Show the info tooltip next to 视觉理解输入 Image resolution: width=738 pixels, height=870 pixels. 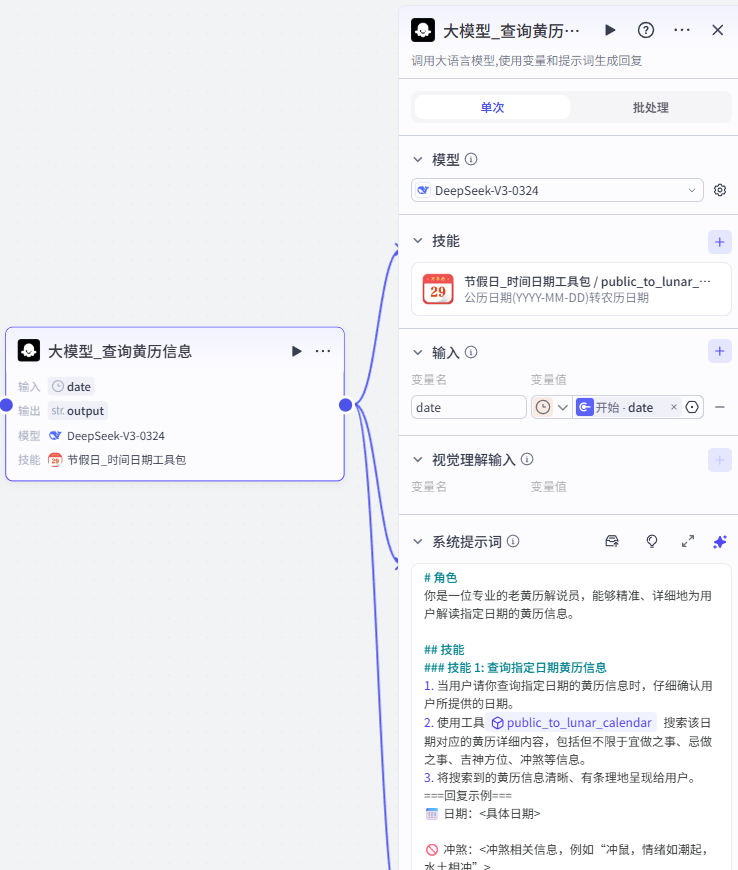click(x=527, y=459)
